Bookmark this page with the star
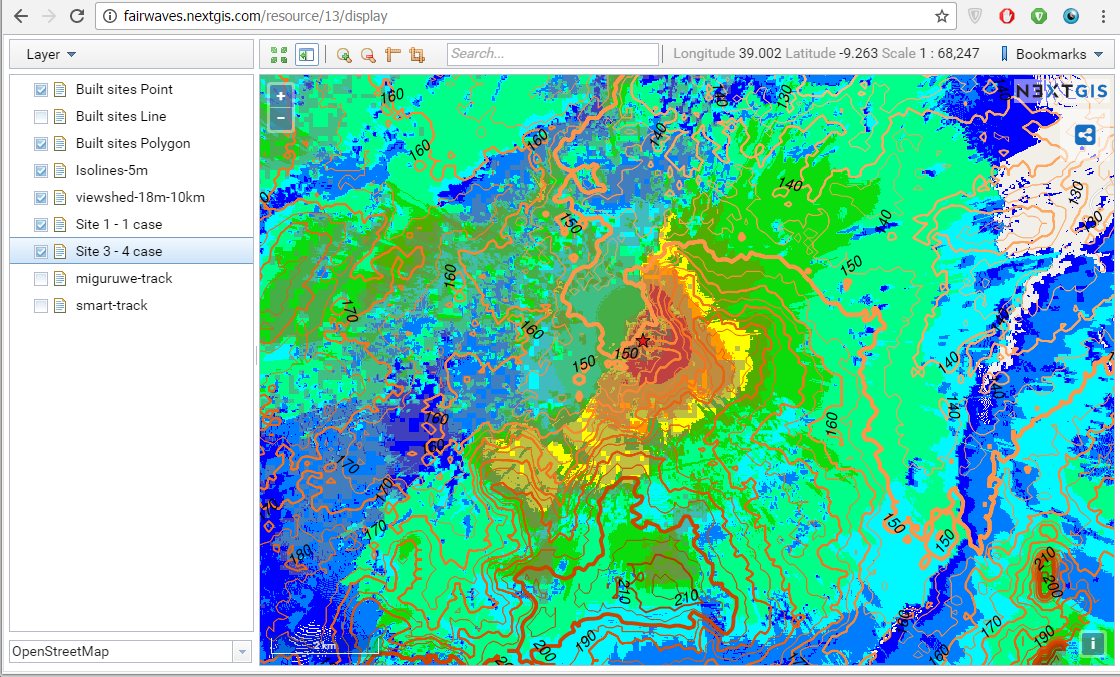 941,16
